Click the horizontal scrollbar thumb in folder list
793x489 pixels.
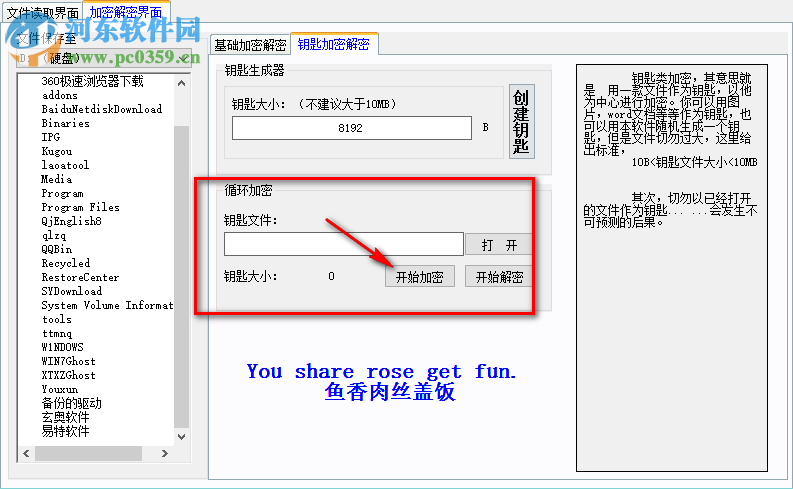pyautogui.click(x=89, y=454)
